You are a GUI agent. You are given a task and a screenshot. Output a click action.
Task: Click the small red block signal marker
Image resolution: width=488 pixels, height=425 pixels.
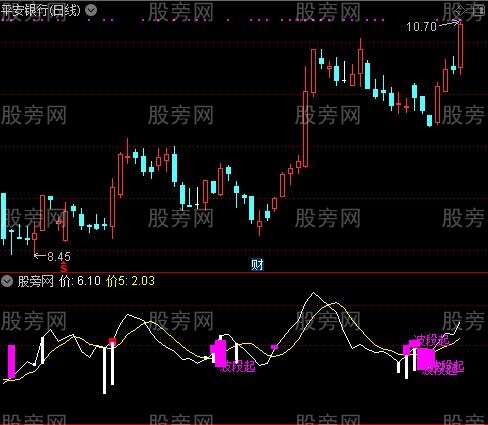[x=113, y=340]
